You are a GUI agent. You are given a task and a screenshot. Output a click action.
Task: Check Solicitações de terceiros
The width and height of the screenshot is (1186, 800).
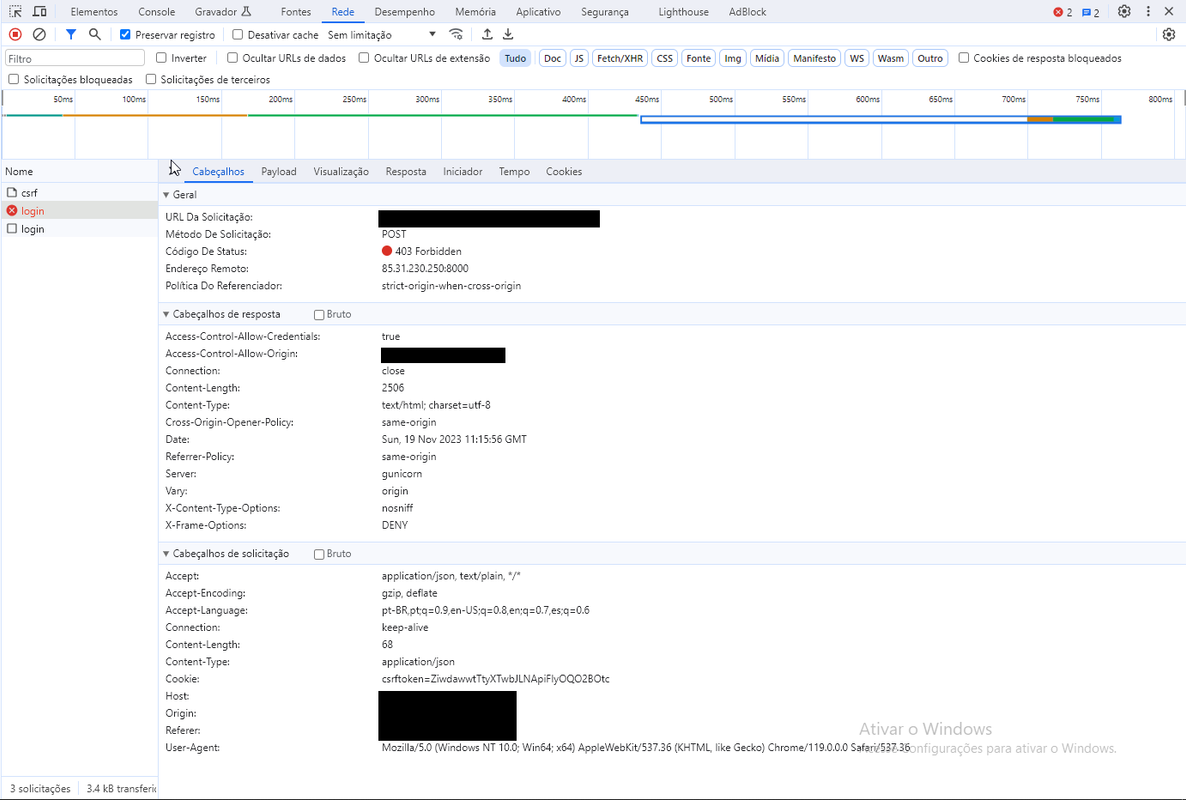(x=151, y=79)
